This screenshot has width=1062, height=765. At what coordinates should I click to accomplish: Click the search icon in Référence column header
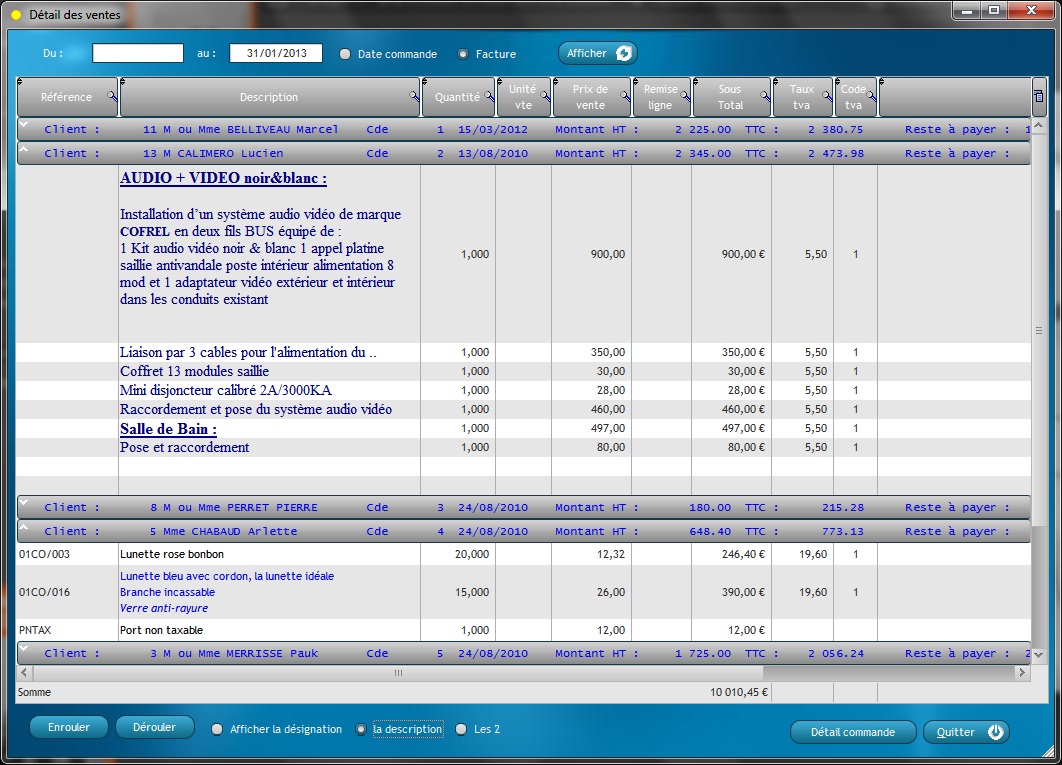point(111,97)
